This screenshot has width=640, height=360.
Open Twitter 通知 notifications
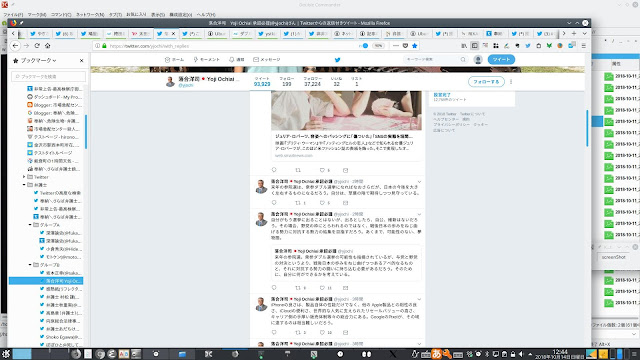[236, 60]
